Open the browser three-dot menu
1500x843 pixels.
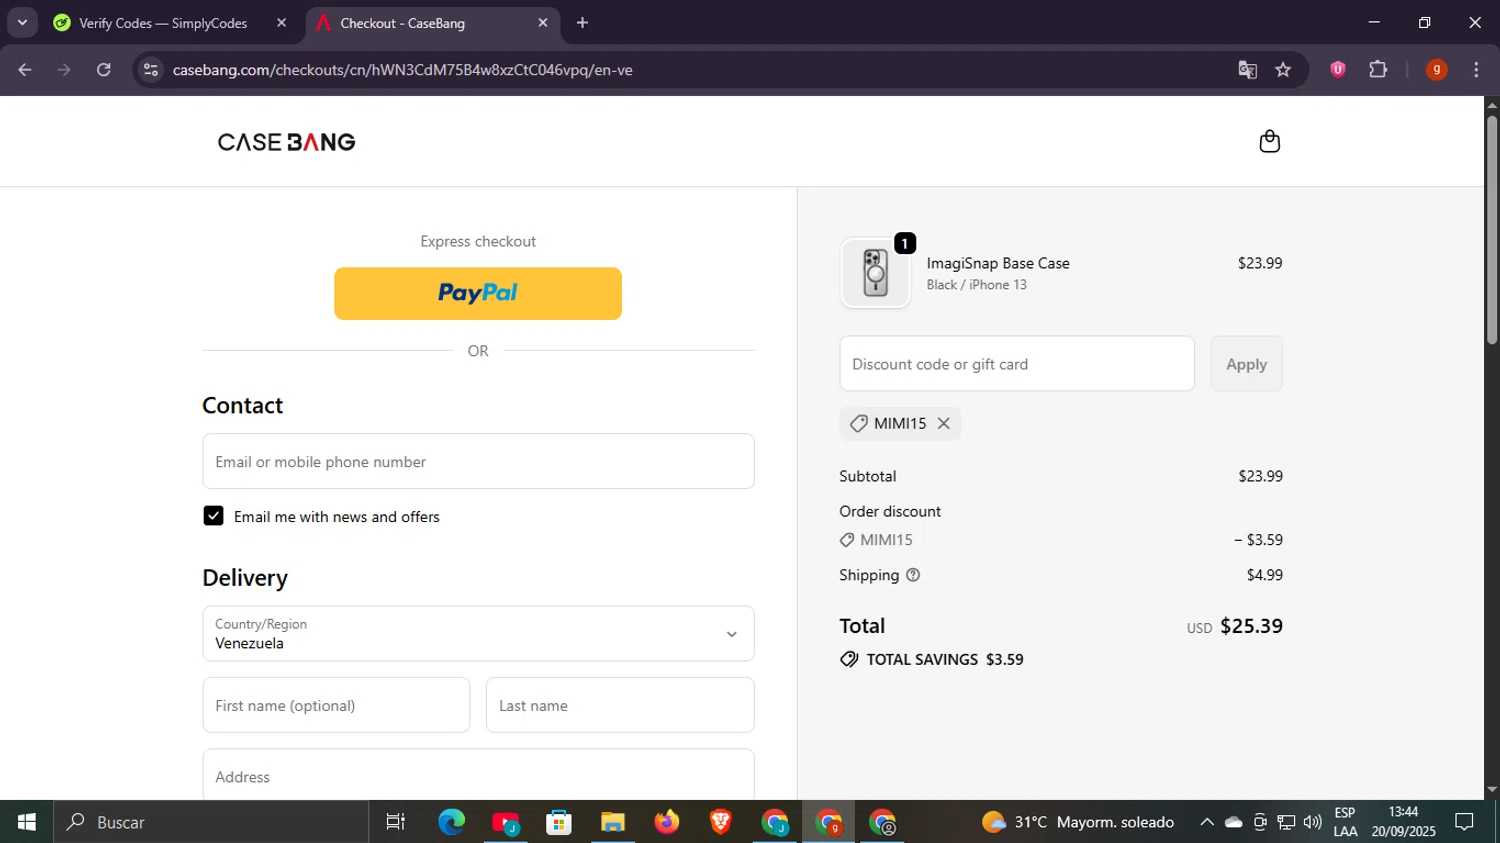point(1476,70)
